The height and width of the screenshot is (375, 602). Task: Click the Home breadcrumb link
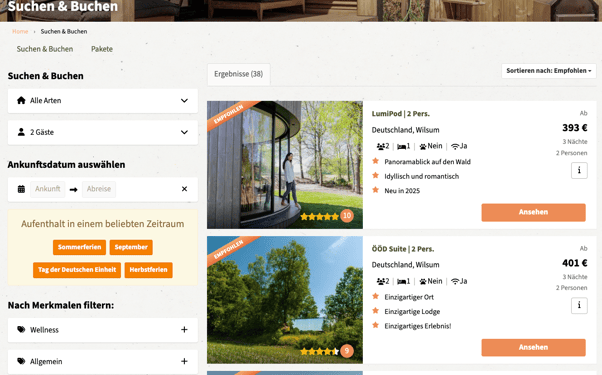(x=20, y=31)
